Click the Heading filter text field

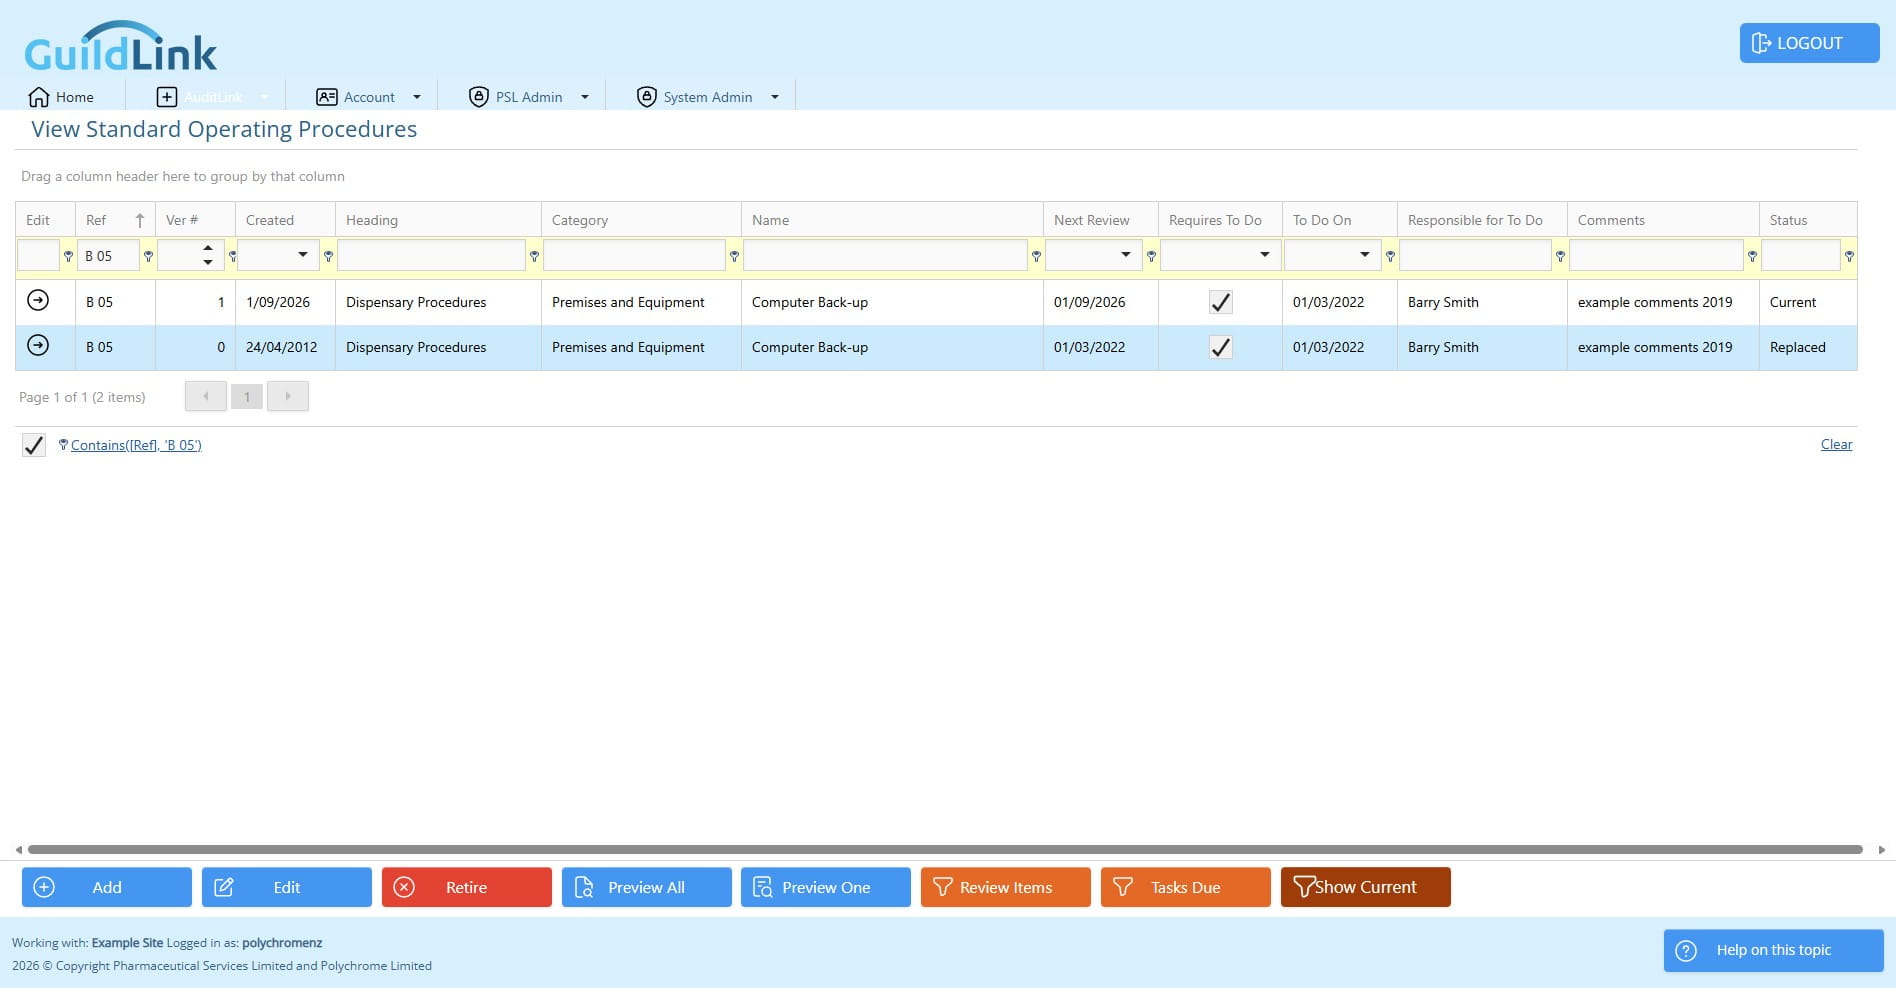tap(432, 256)
